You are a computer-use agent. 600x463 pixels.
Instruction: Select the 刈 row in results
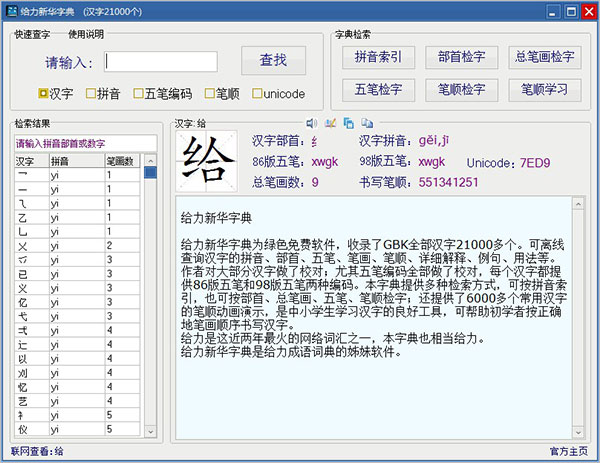pyautogui.click(x=77, y=373)
